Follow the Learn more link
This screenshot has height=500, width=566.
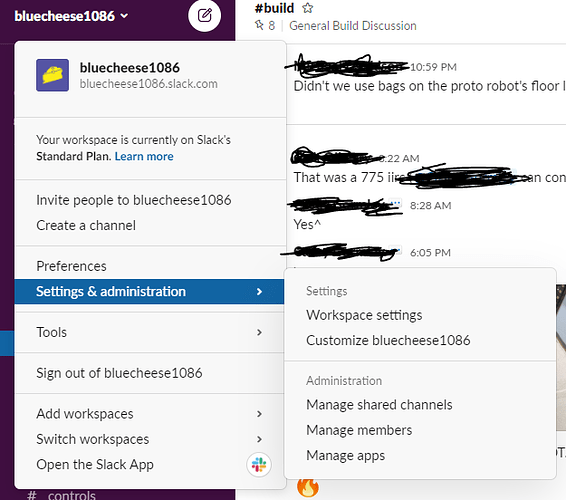(x=144, y=156)
